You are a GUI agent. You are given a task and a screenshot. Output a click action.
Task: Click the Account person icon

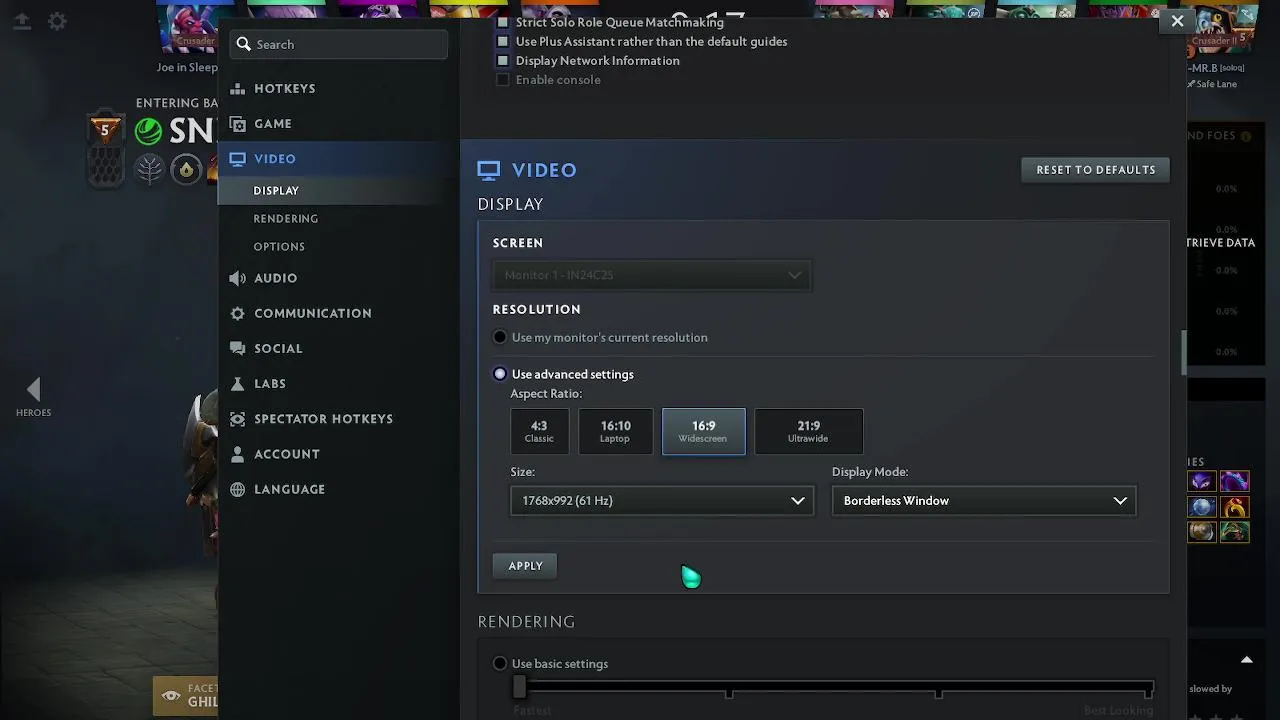point(237,454)
